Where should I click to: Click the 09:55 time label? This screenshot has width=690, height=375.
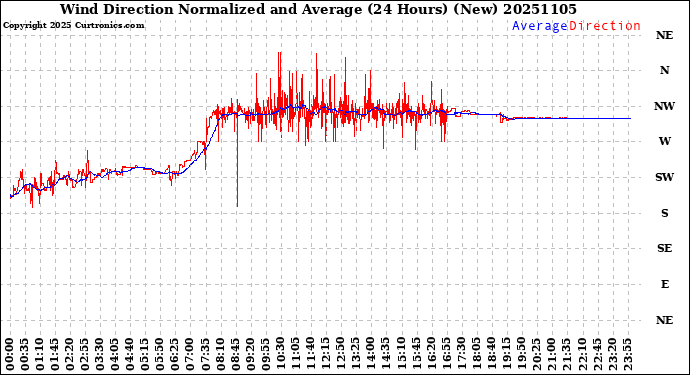tap(266, 355)
